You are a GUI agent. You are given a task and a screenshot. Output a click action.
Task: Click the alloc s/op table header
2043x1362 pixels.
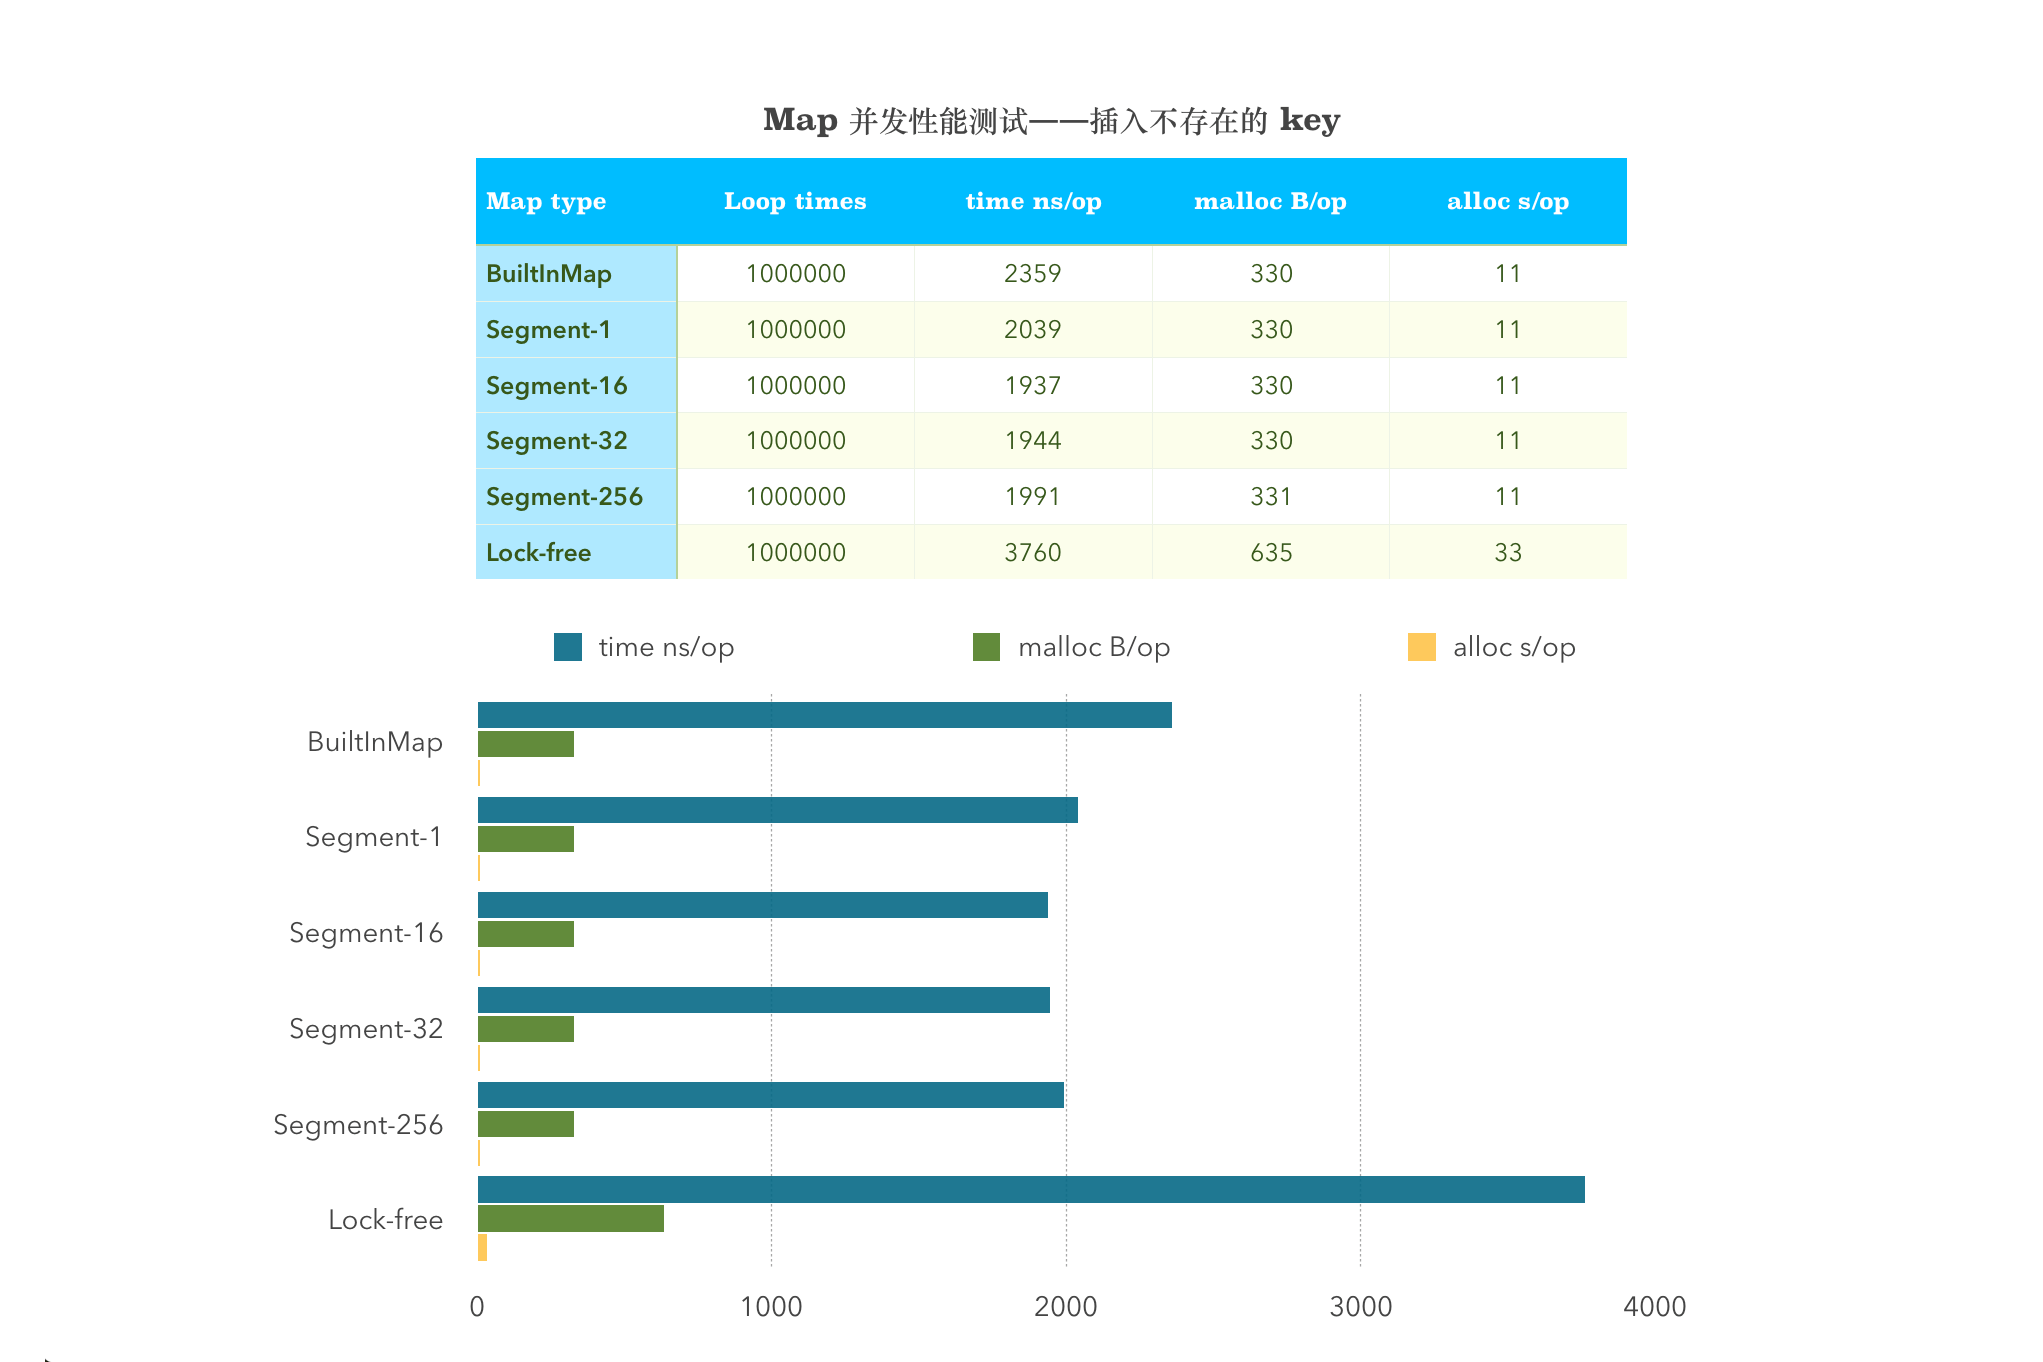click(1507, 201)
